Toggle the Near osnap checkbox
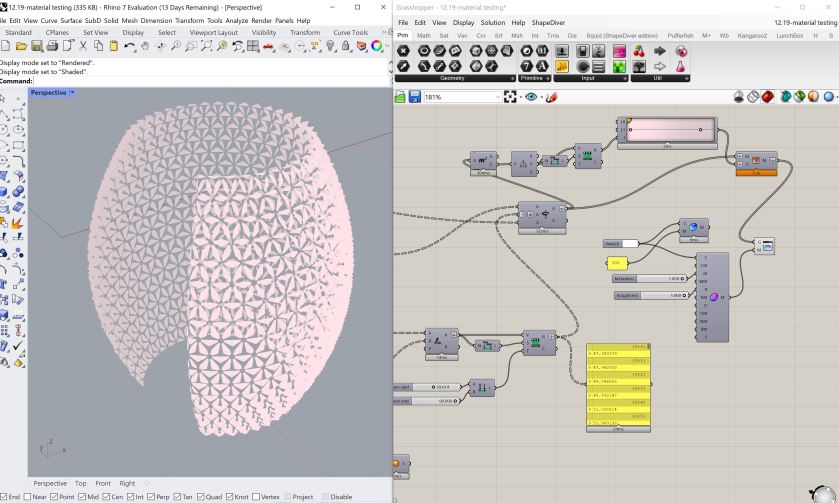The width and height of the screenshot is (839, 503). click(27, 497)
